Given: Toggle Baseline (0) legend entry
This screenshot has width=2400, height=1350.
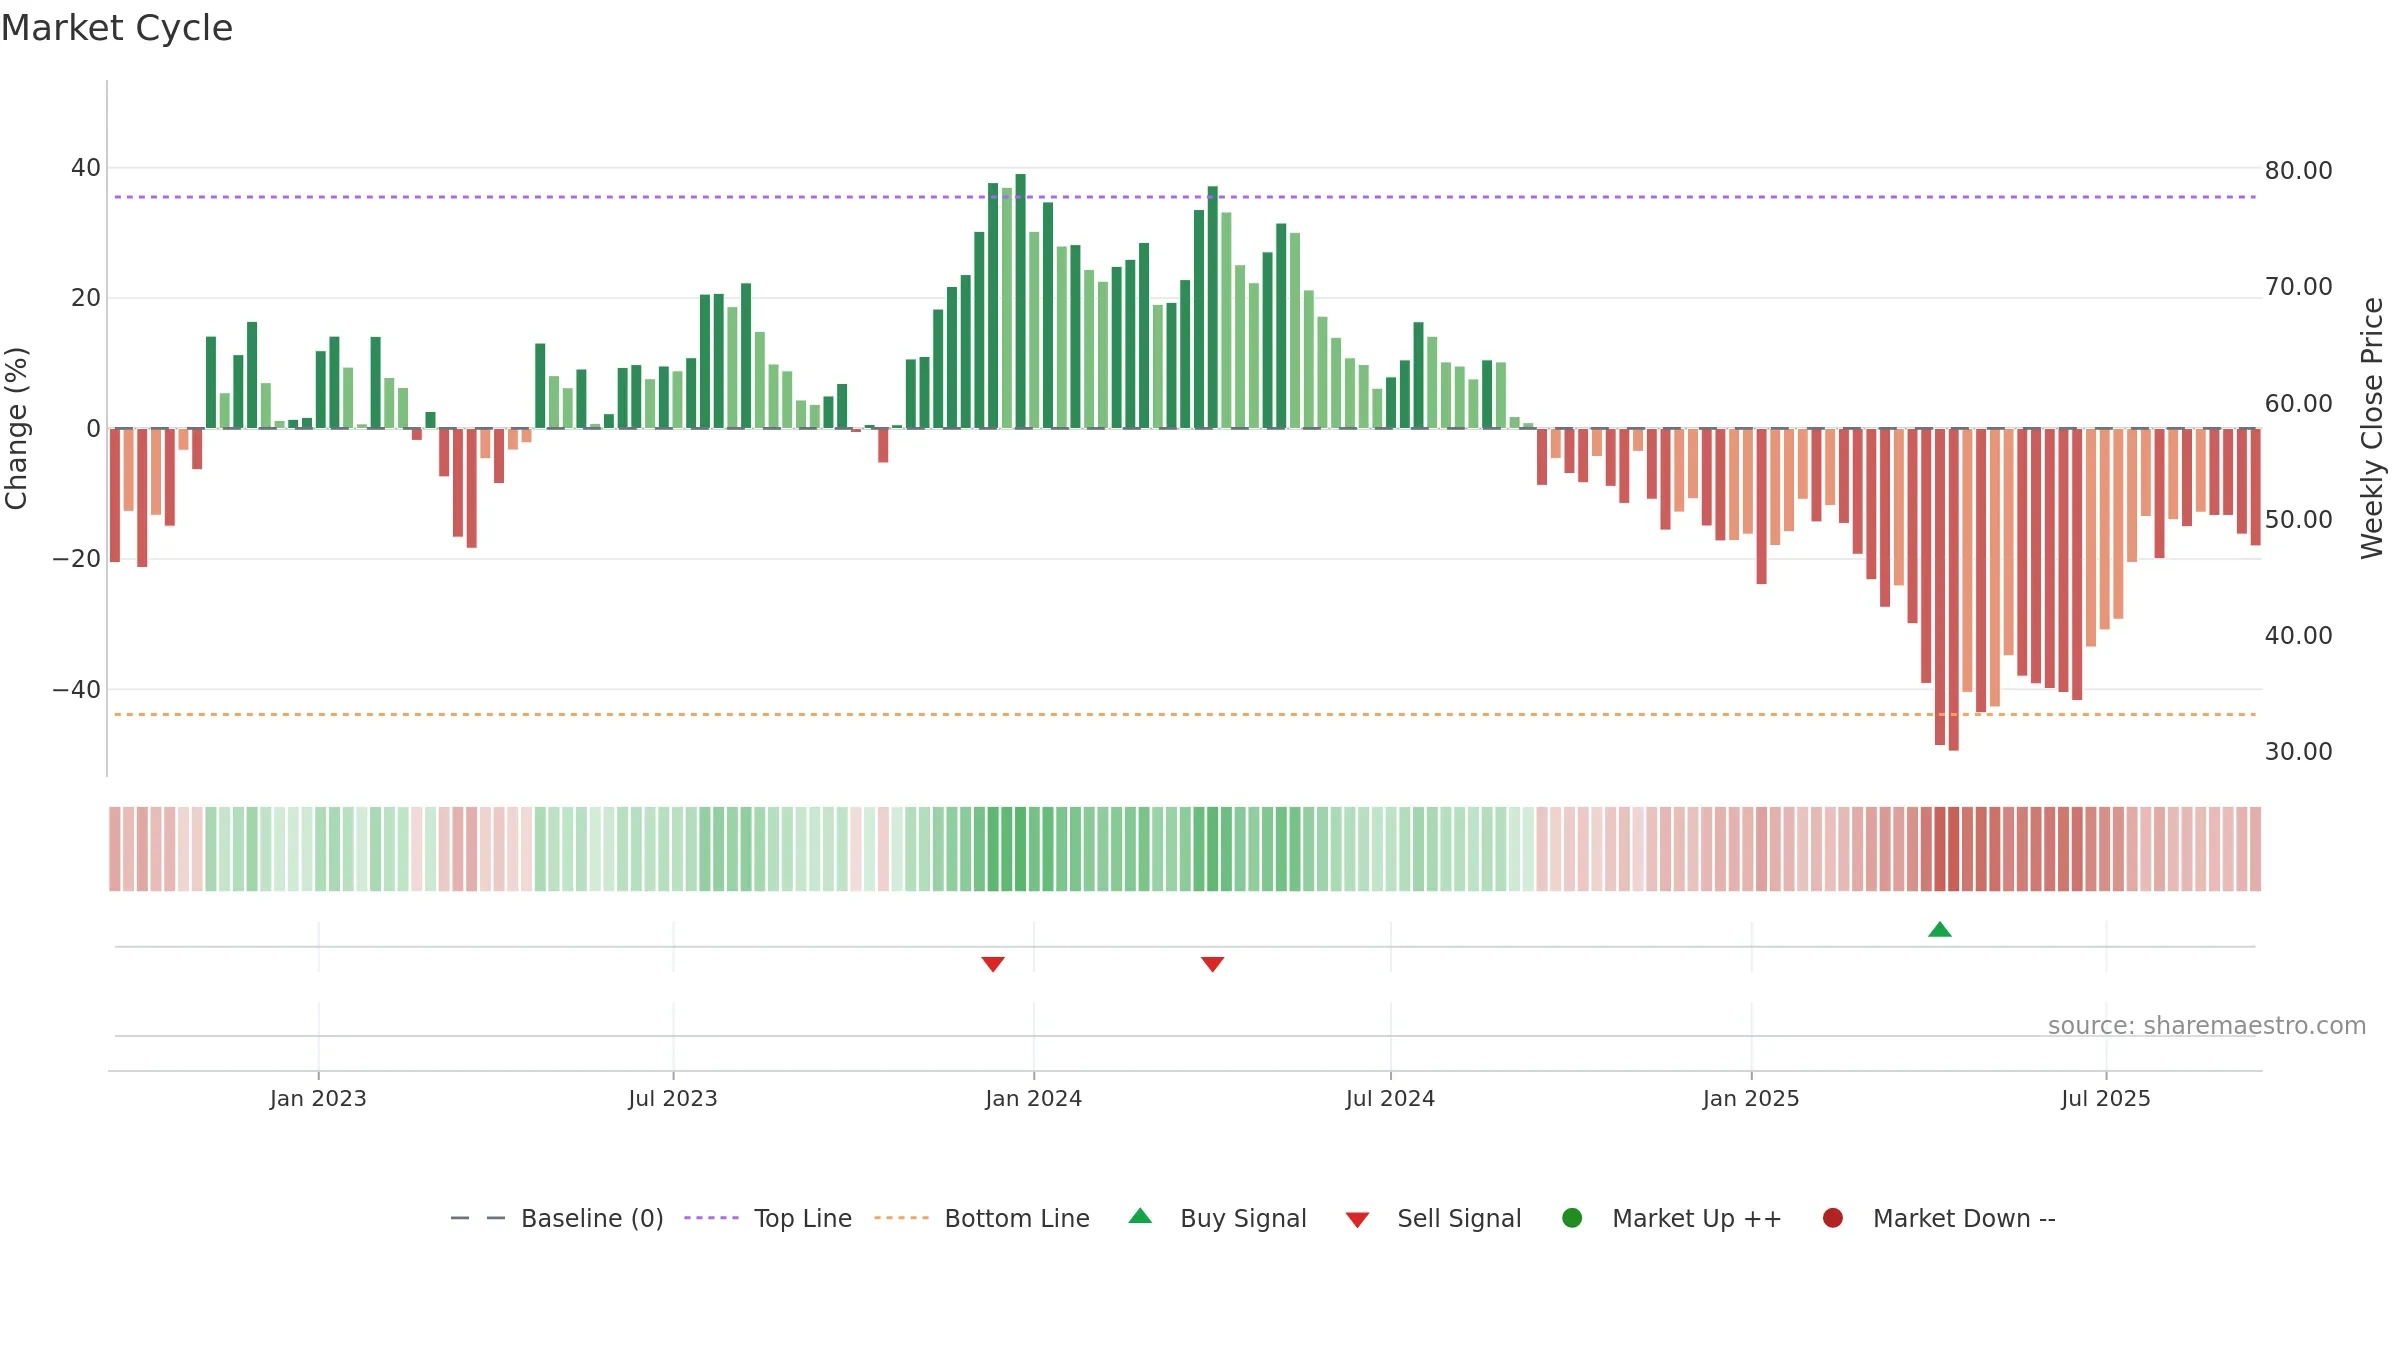Looking at the screenshot, I should click(557, 1218).
